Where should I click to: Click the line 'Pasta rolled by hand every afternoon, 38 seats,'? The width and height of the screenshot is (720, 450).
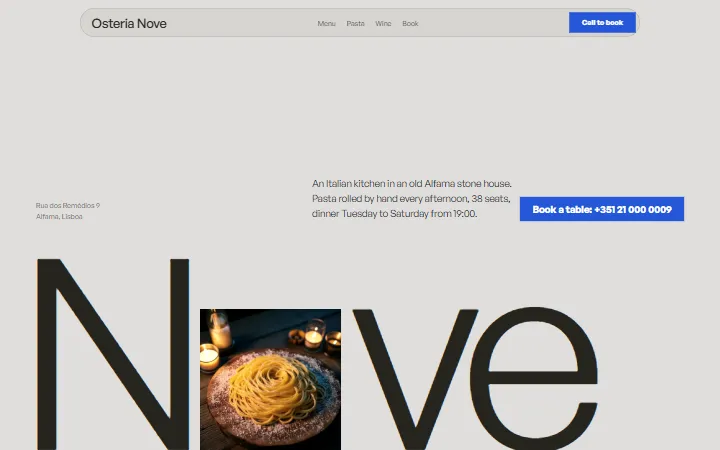click(x=411, y=199)
